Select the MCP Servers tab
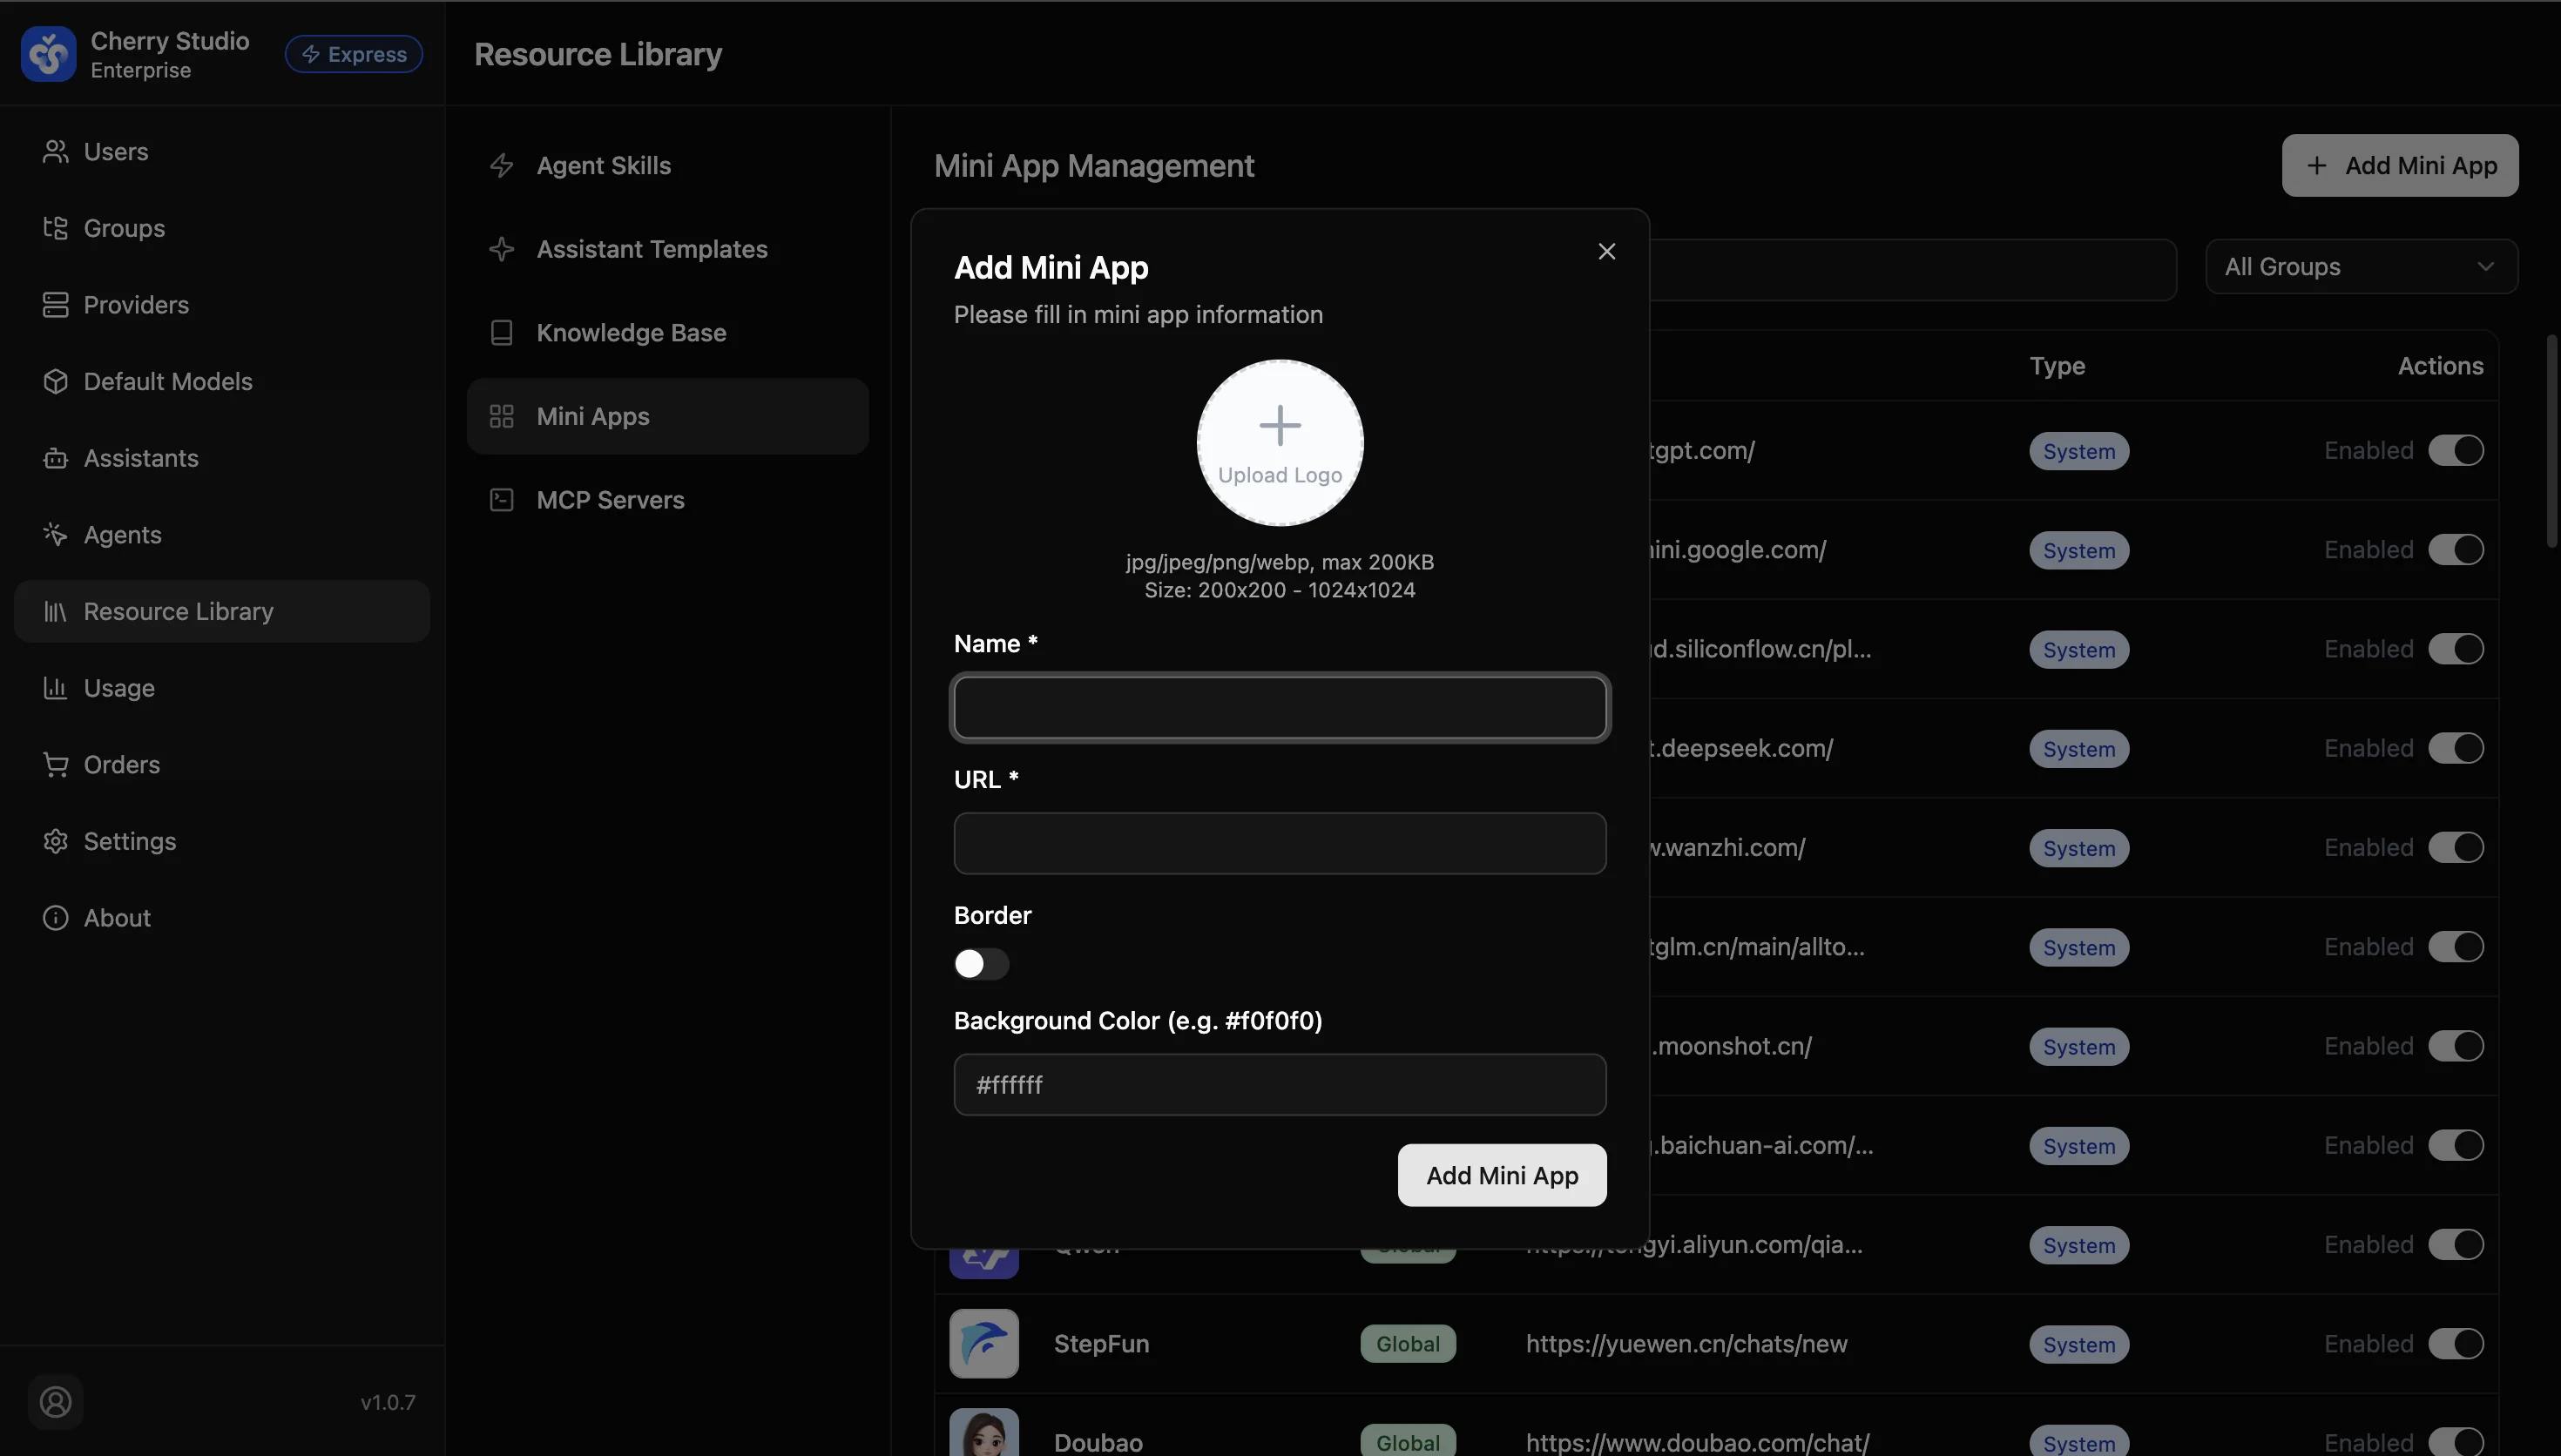The height and width of the screenshot is (1456, 2561). click(x=668, y=500)
